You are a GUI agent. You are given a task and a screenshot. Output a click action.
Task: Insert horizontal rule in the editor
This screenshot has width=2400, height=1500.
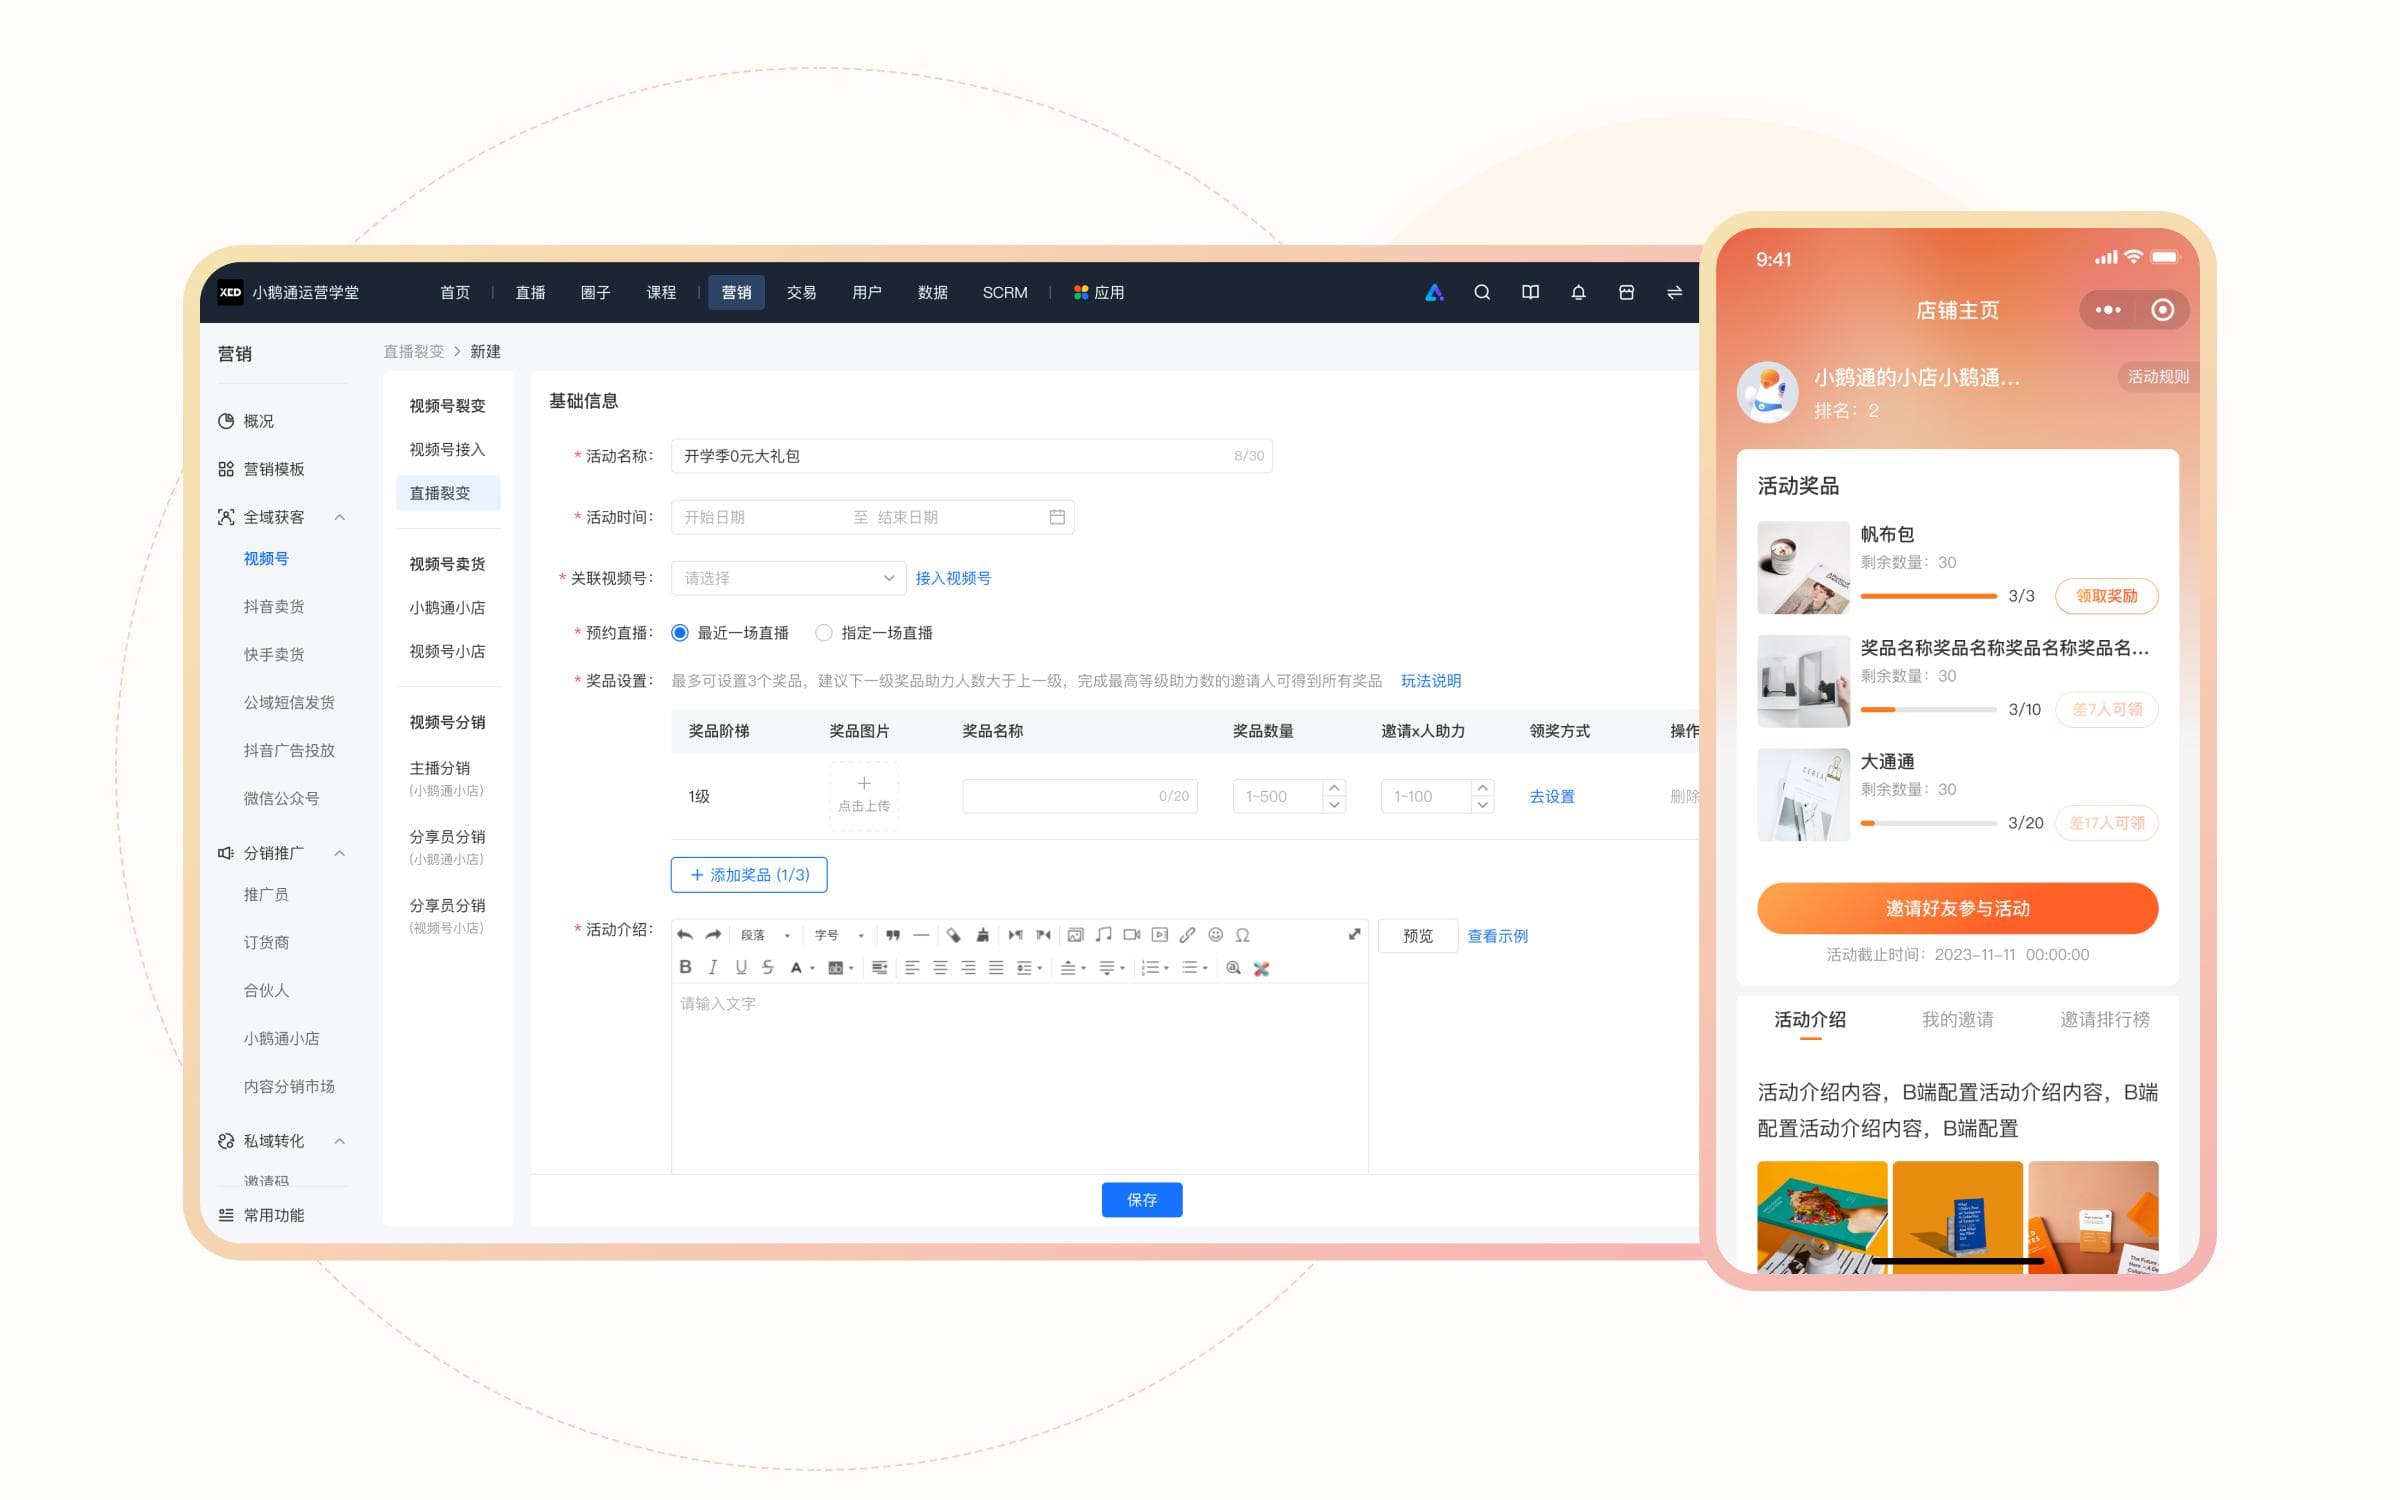[x=921, y=935]
